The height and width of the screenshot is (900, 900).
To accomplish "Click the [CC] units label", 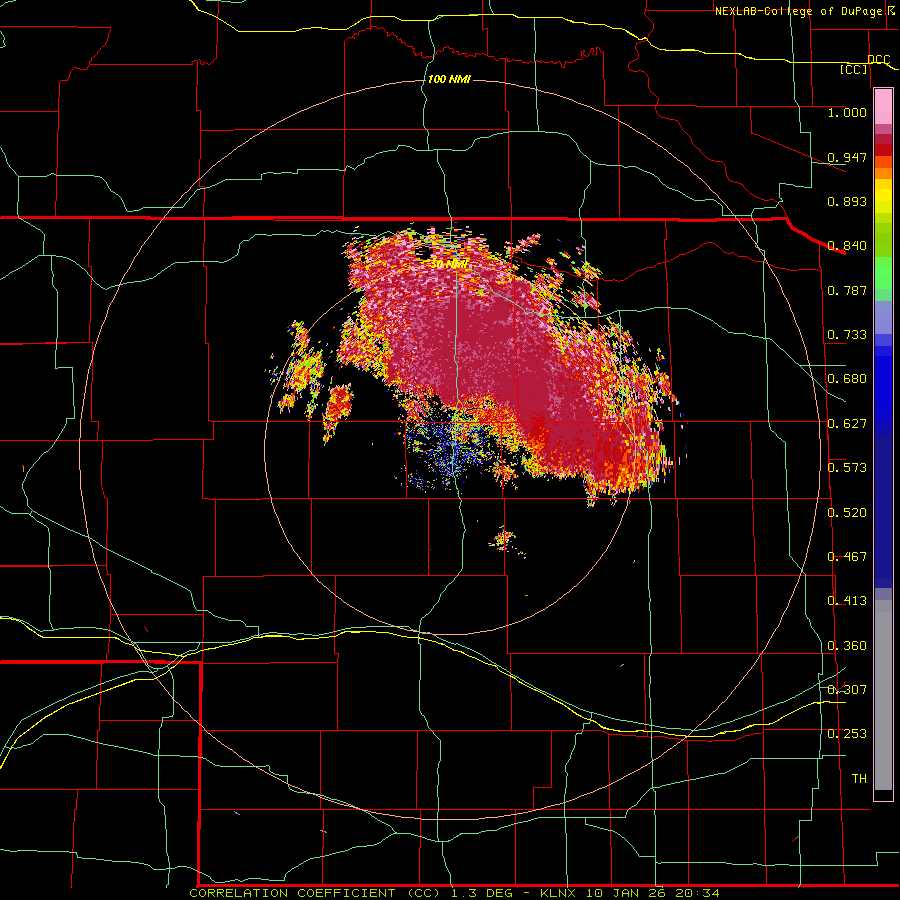I will pos(854,69).
